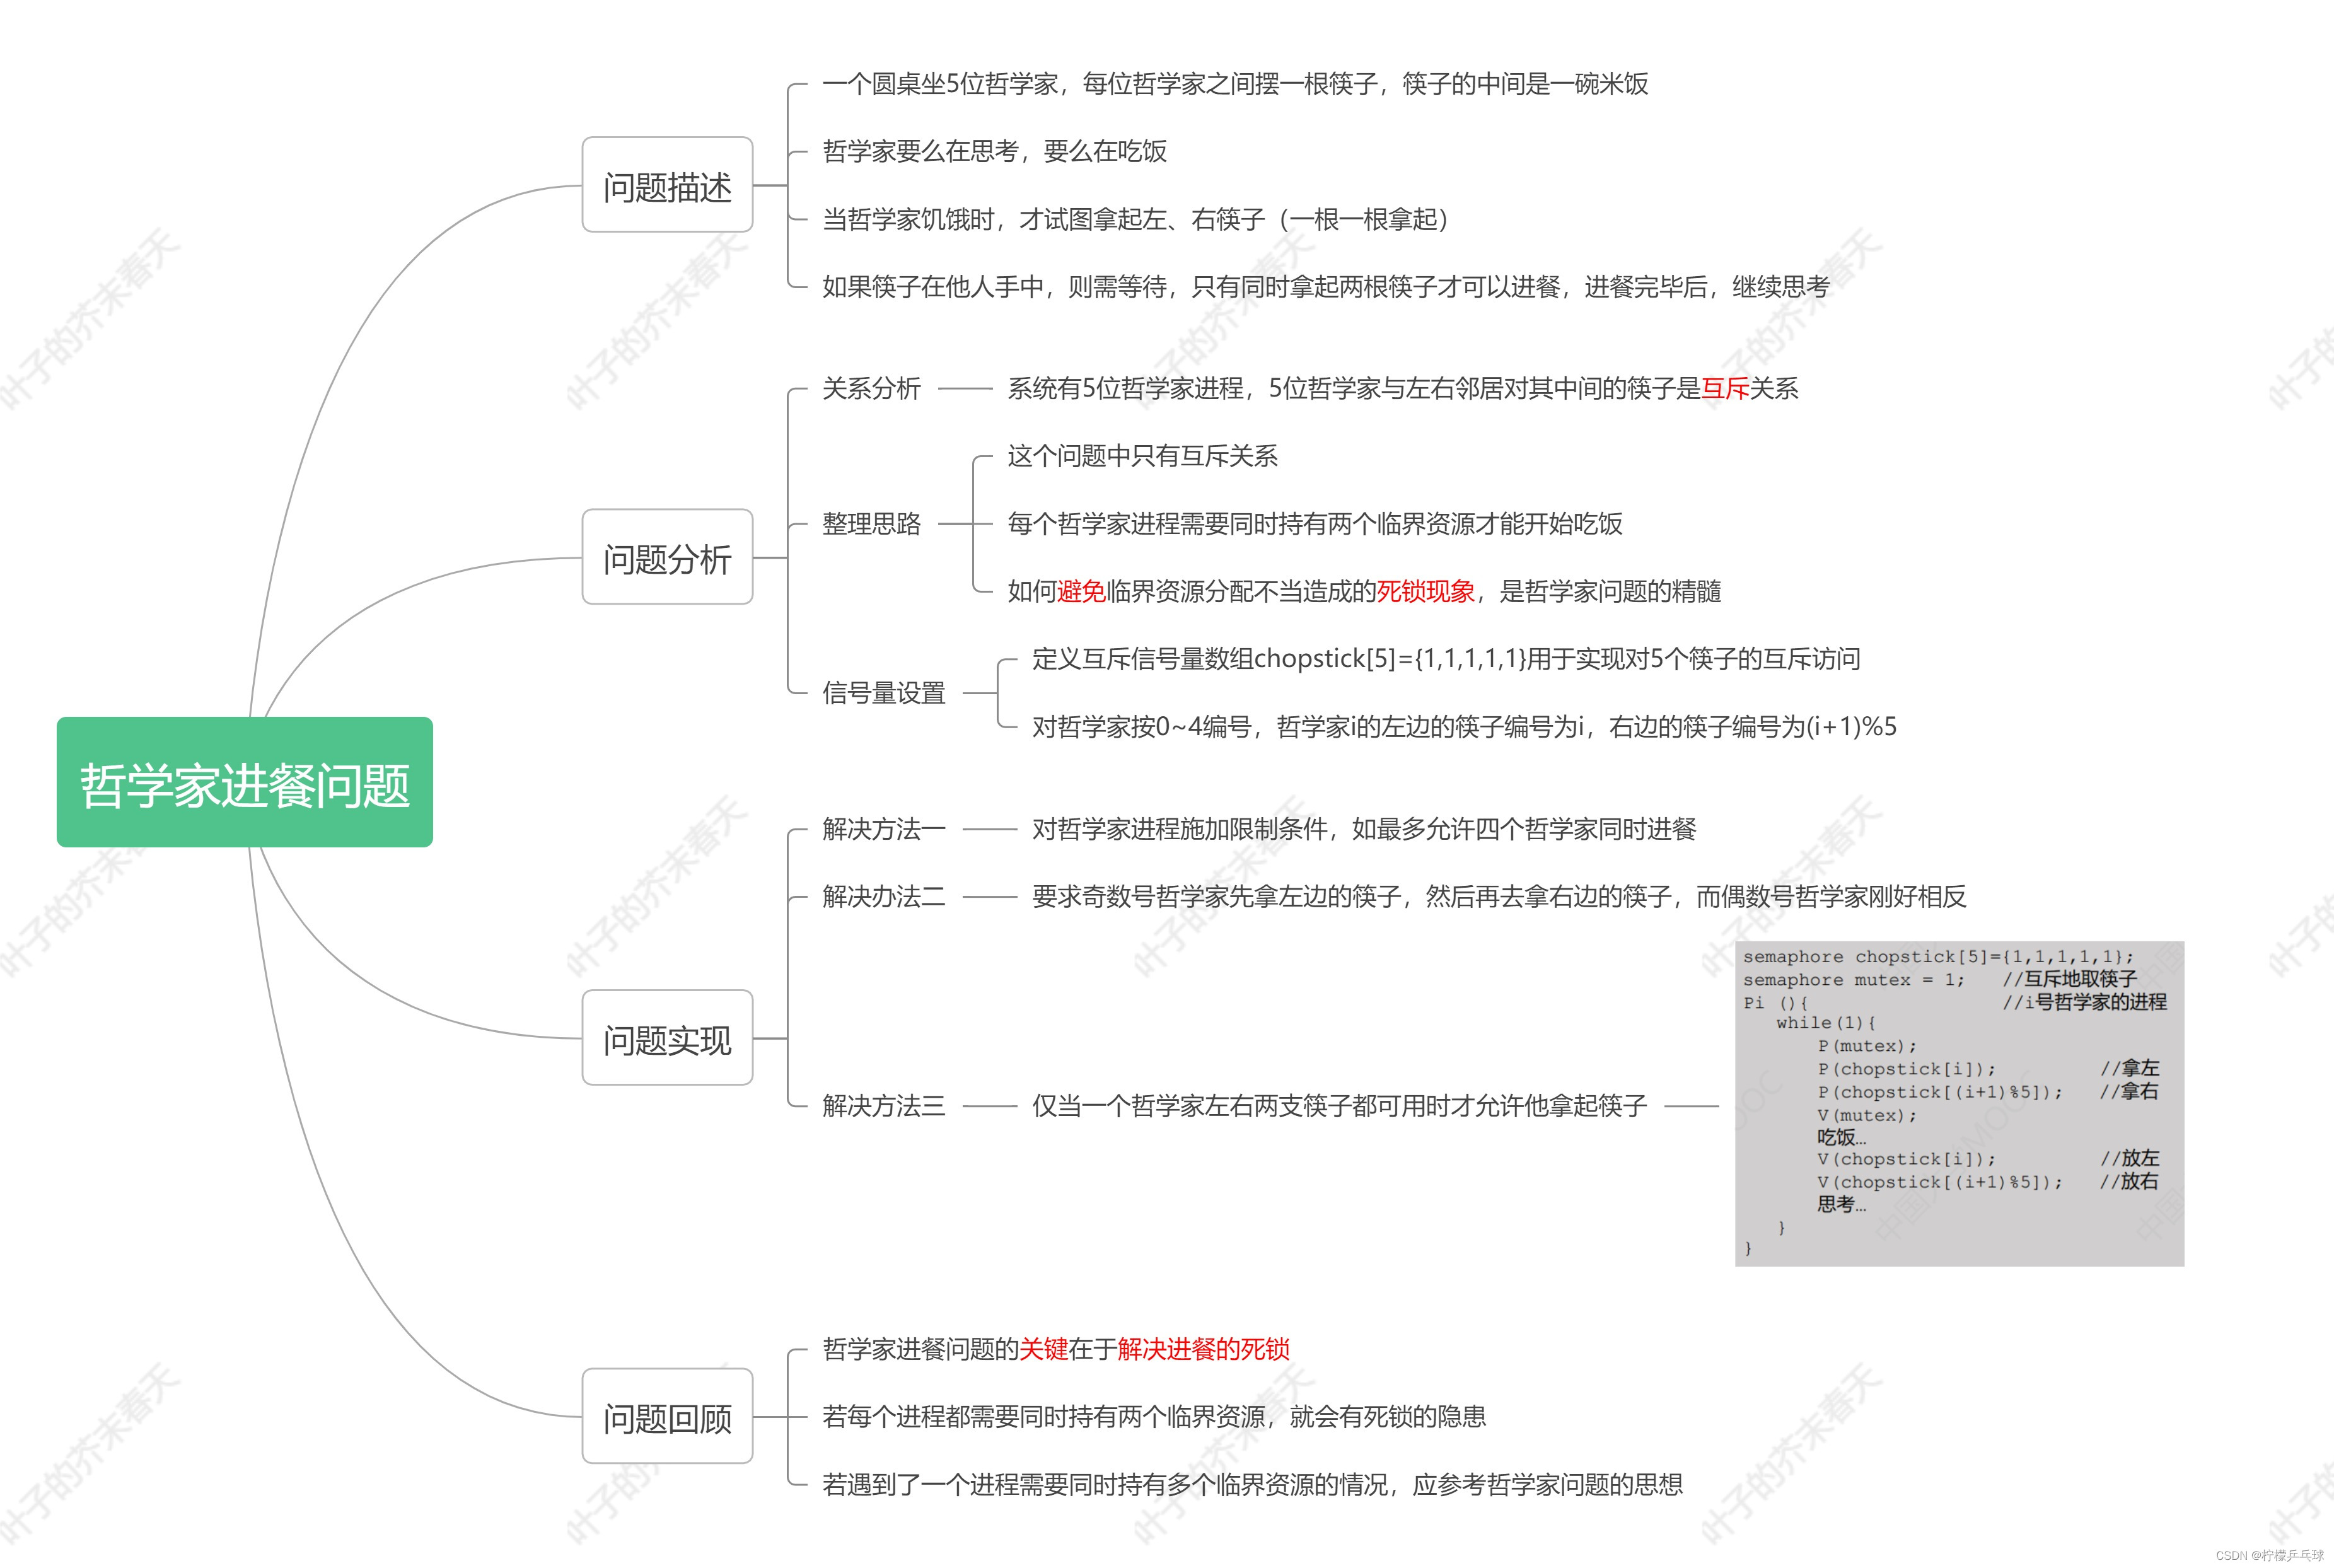Click text 哲学家要么在思考，要么在吃饭
The width and height of the screenshot is (2334, 1568).
pos(995,151)
